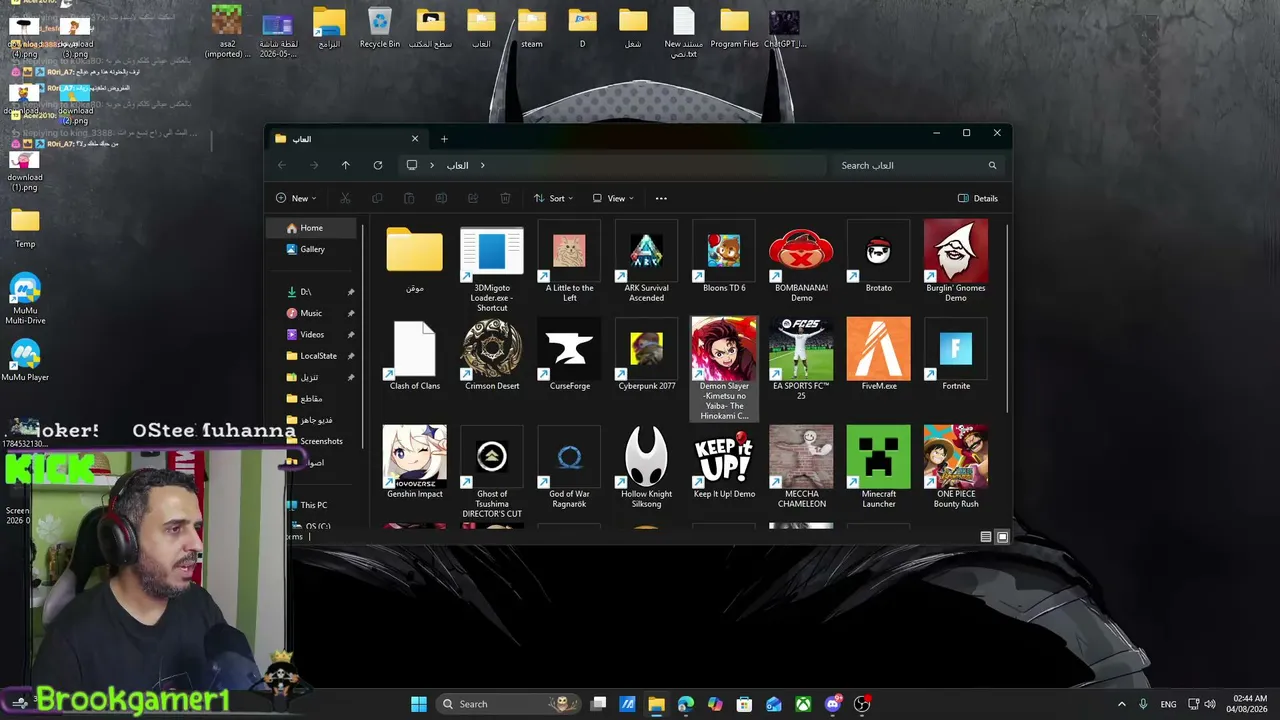Screen dimensions: 1280x720
Task: Select This PC in navigation pane
Action: coord(314,505)
